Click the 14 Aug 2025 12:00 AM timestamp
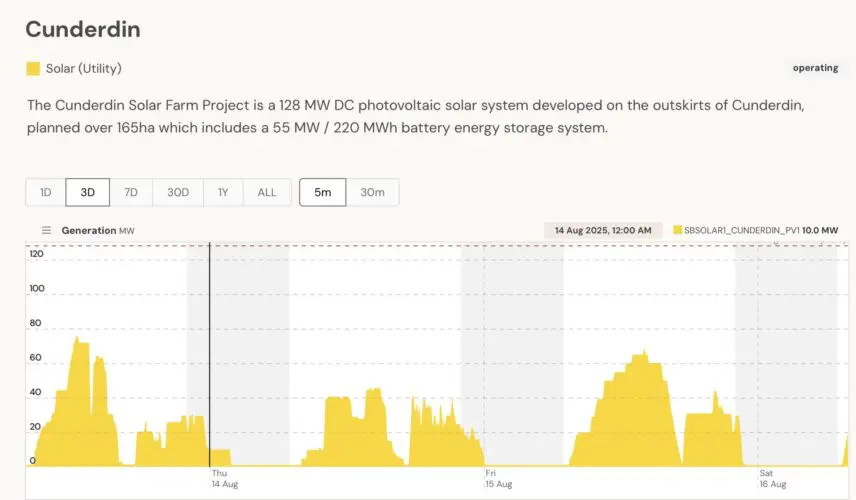 (x=604, y=230)
